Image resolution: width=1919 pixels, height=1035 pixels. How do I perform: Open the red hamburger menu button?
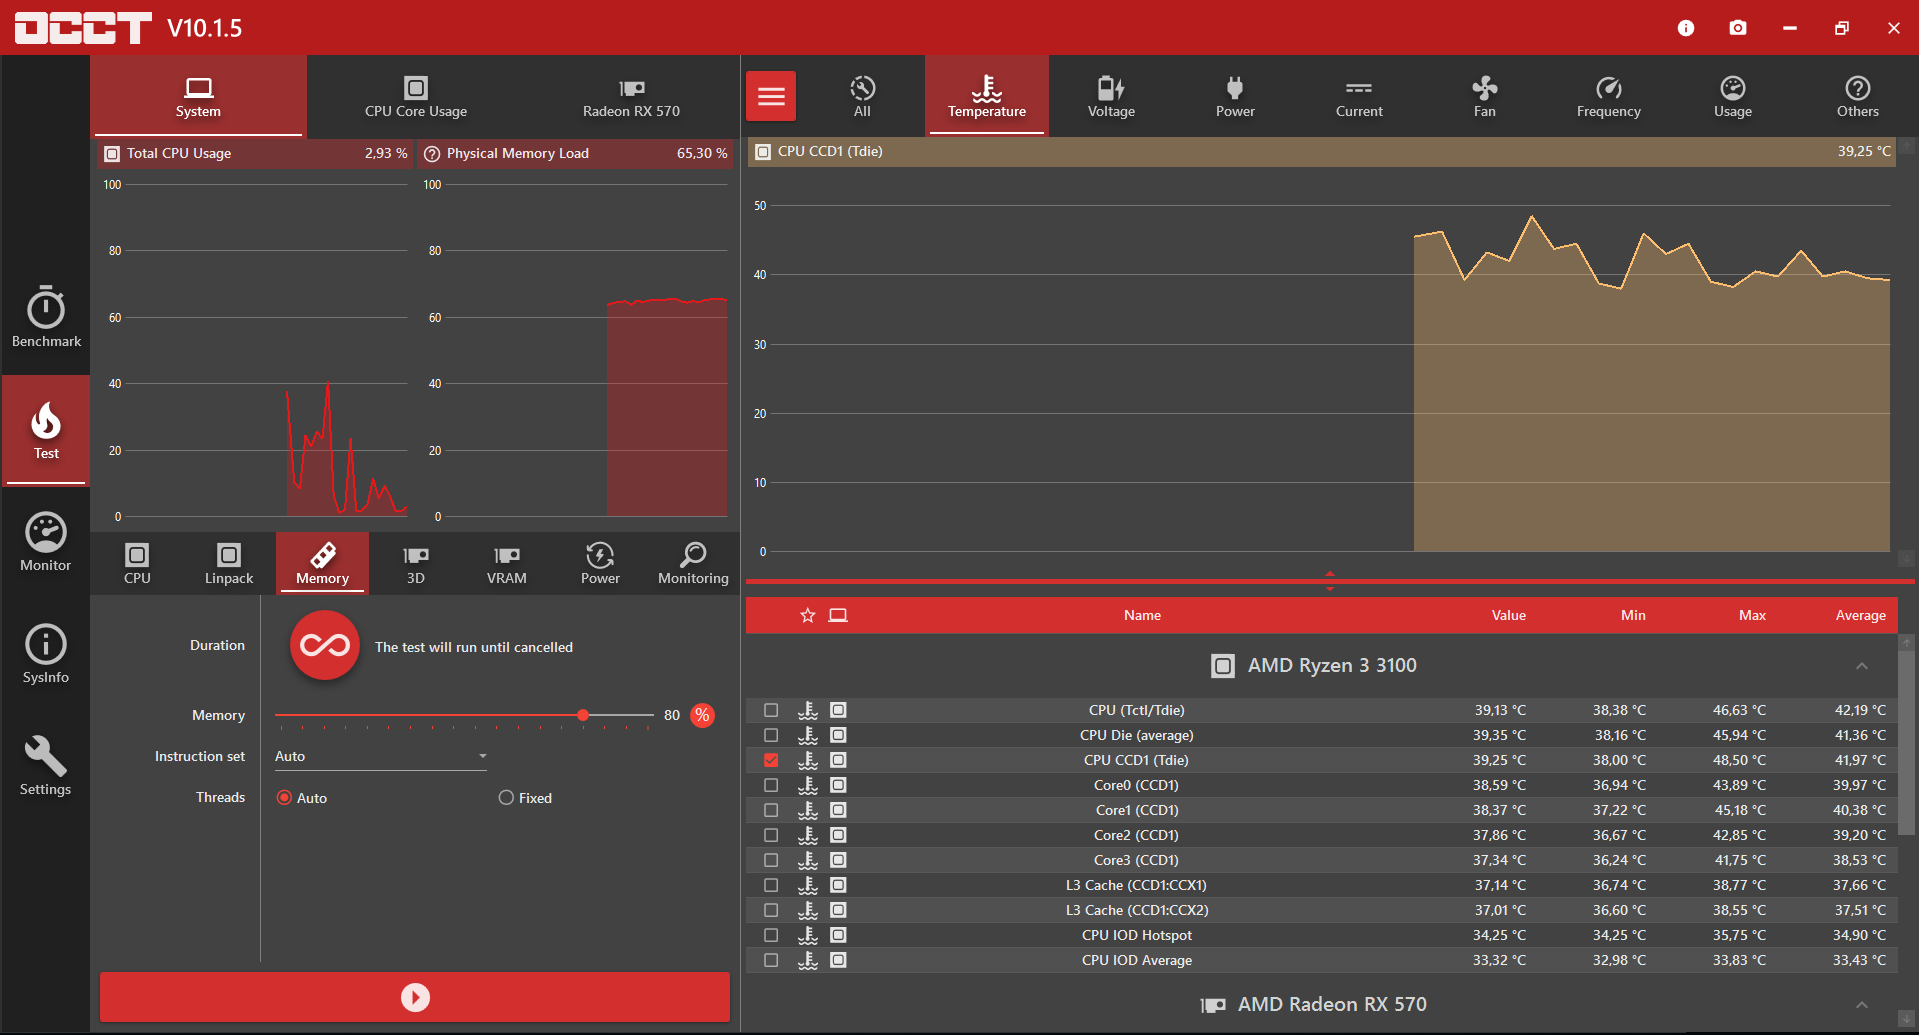(771, 96)
